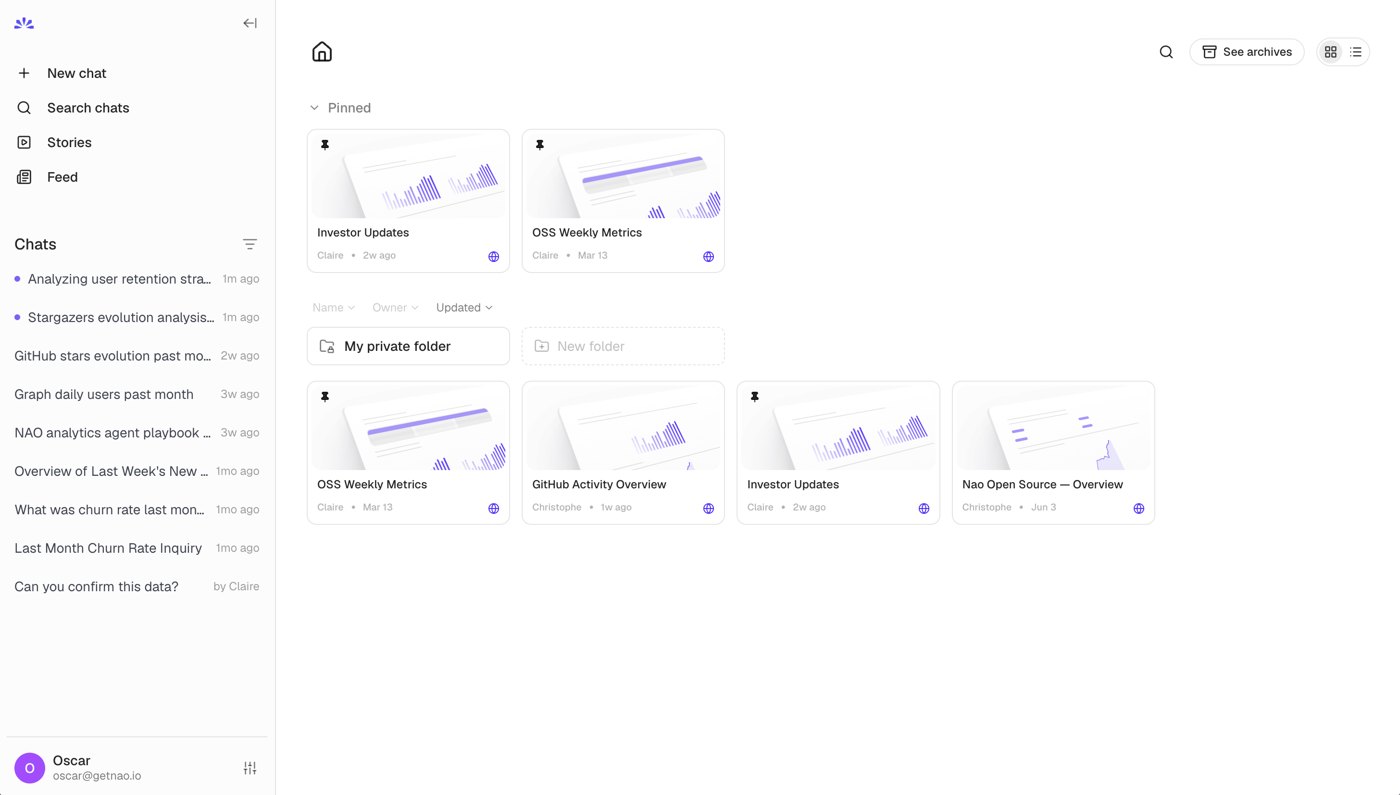Click the magnifier icon beside Search chats
Screen dimensions: 1400x795
coord(24,108)
